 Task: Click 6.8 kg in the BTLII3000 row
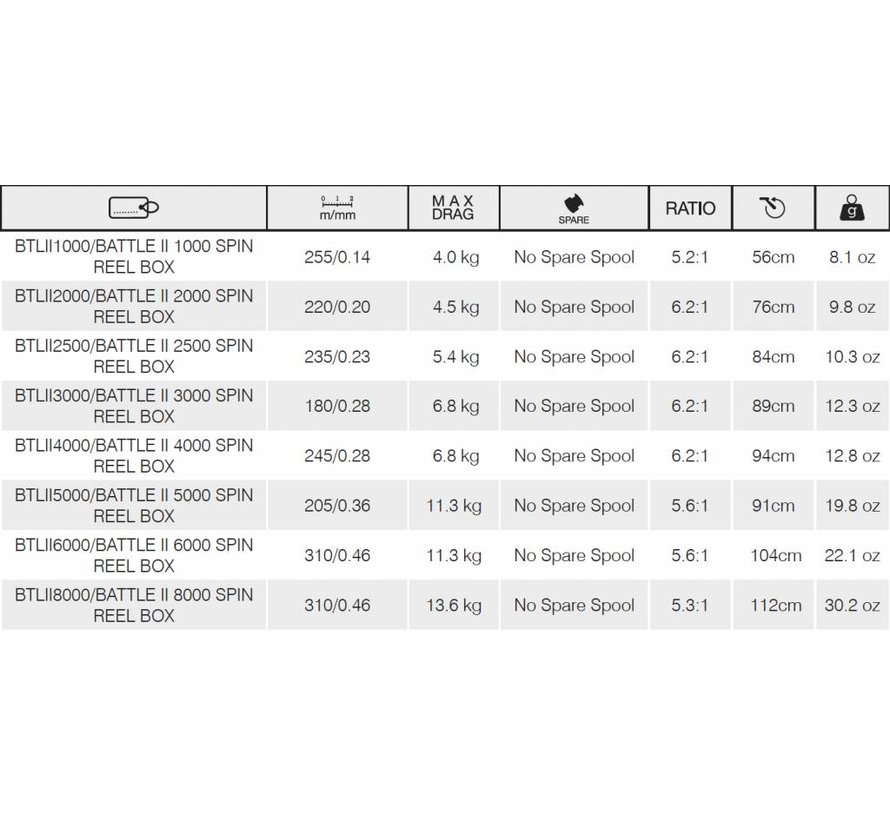click(x=456, y=407)
